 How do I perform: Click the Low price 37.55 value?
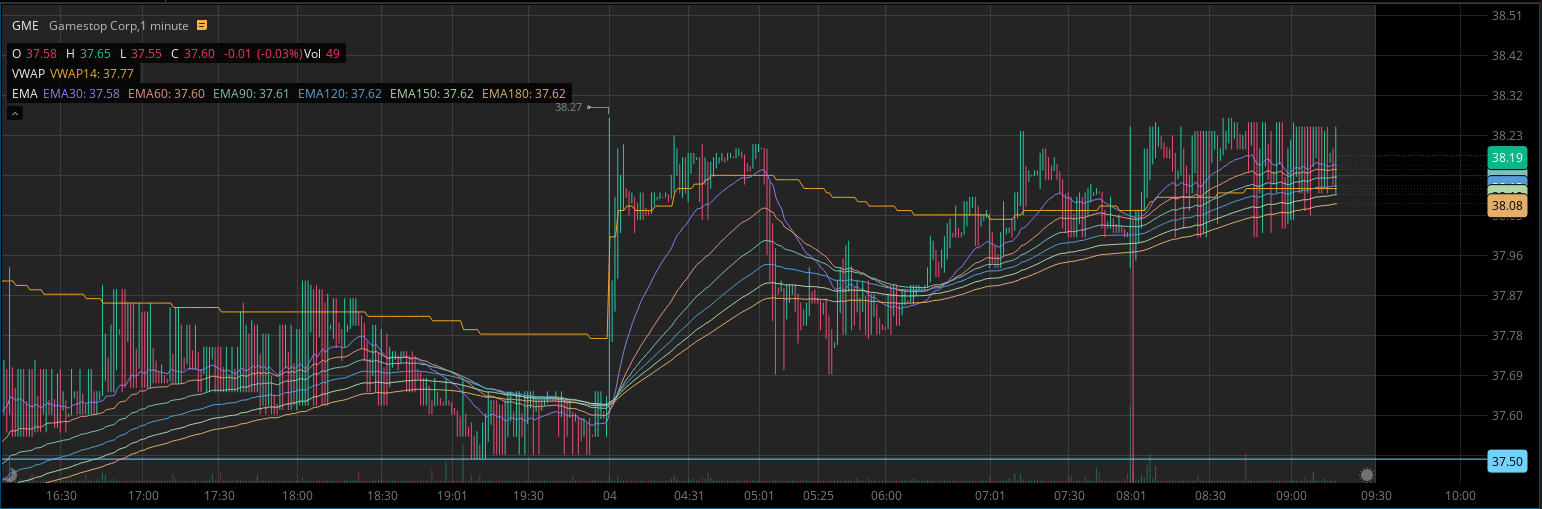pos(146,53)
